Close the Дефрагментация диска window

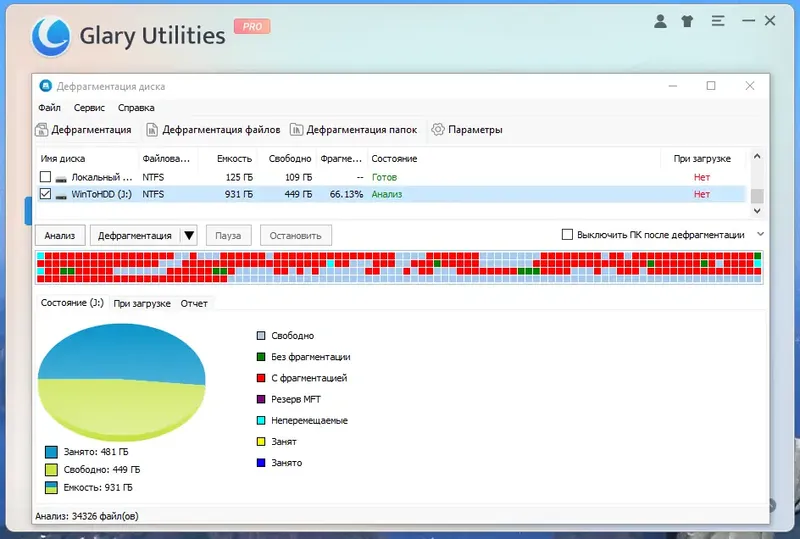(x=749, y=86)
